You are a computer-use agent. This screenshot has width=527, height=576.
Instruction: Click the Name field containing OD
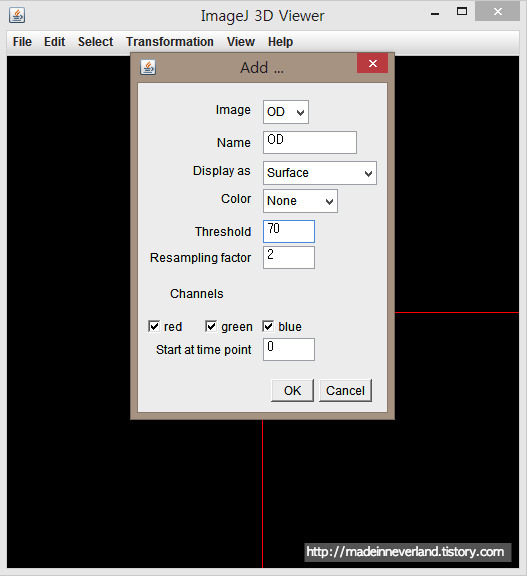coord(310,142)
